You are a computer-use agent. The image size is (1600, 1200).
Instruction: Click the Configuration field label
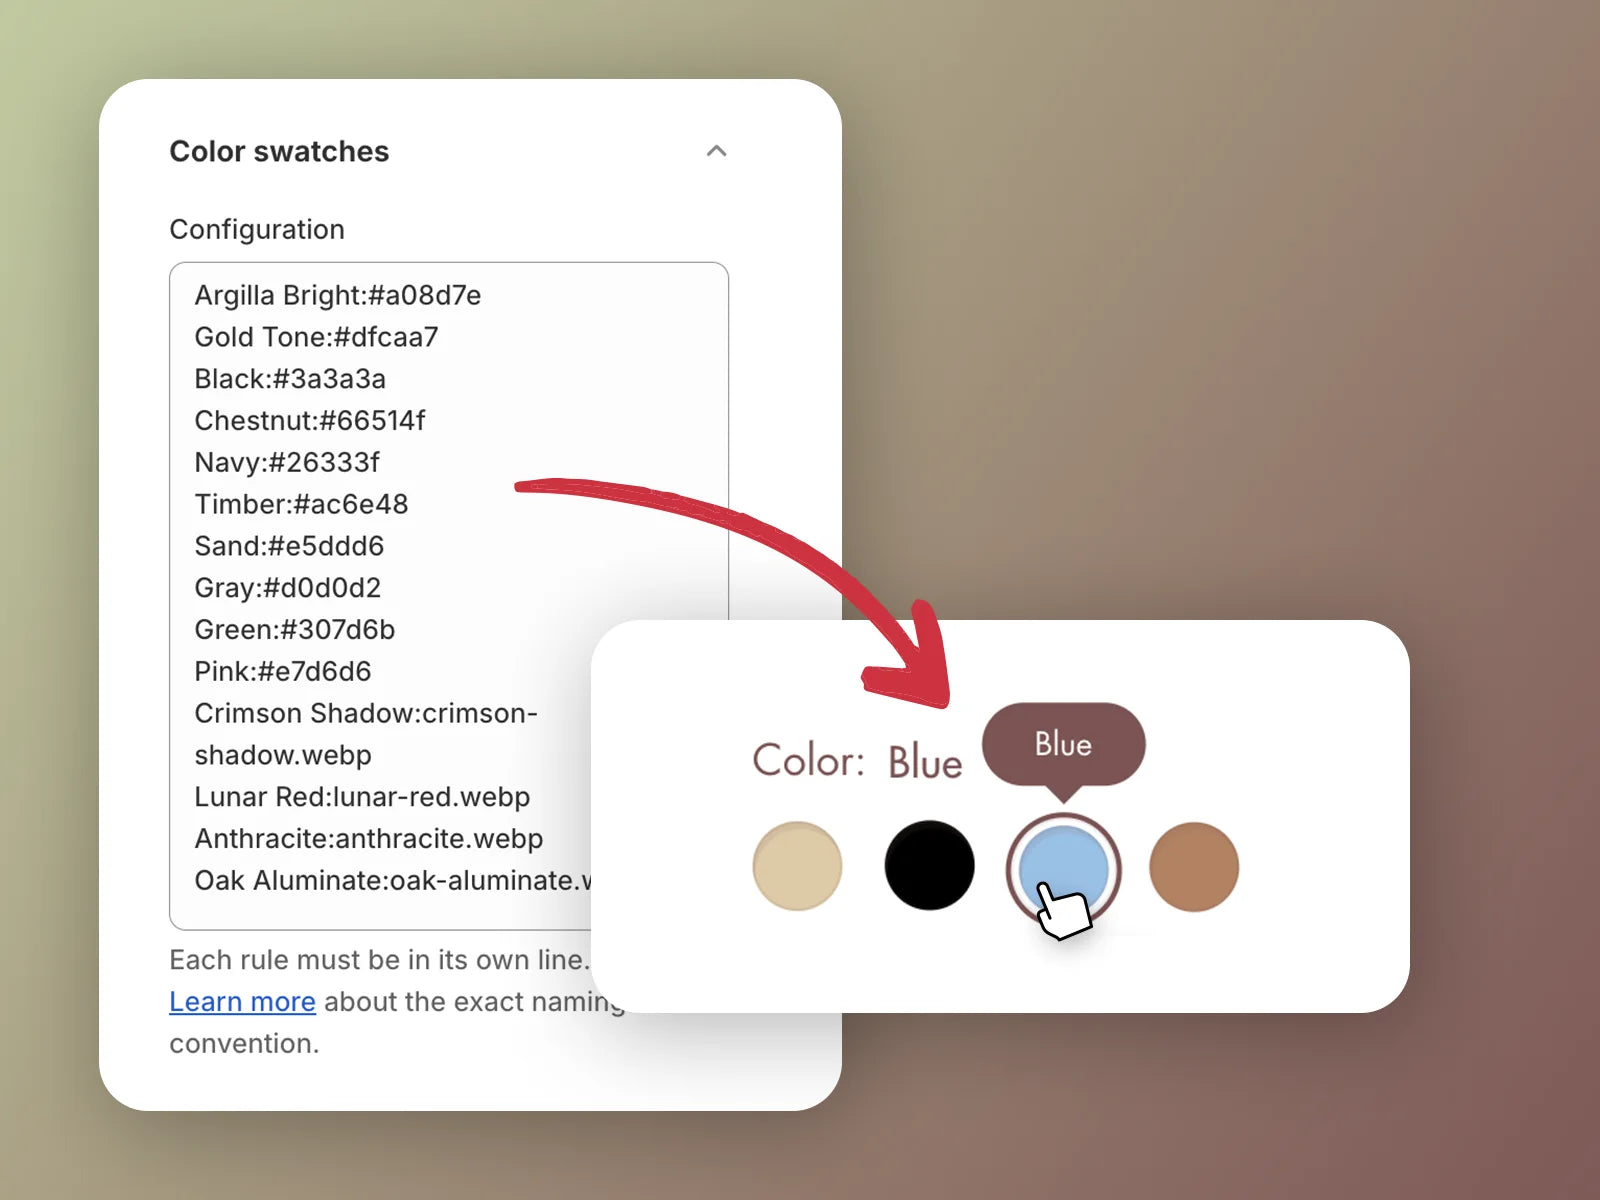(x=257, y=229)
